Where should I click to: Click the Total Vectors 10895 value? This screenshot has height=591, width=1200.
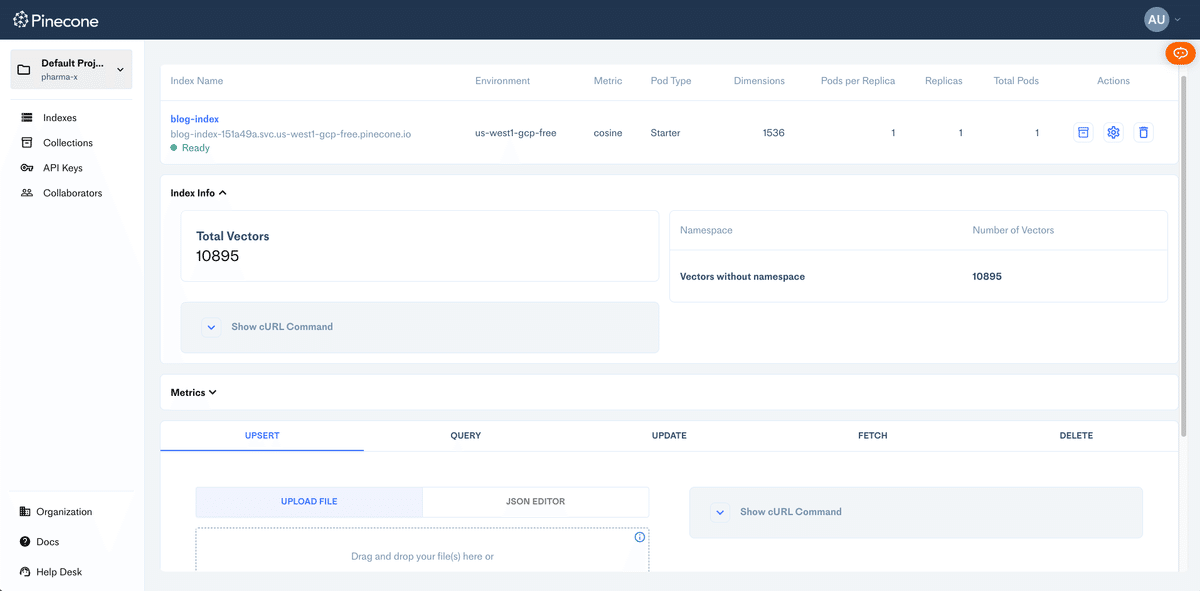coord(218,256)
